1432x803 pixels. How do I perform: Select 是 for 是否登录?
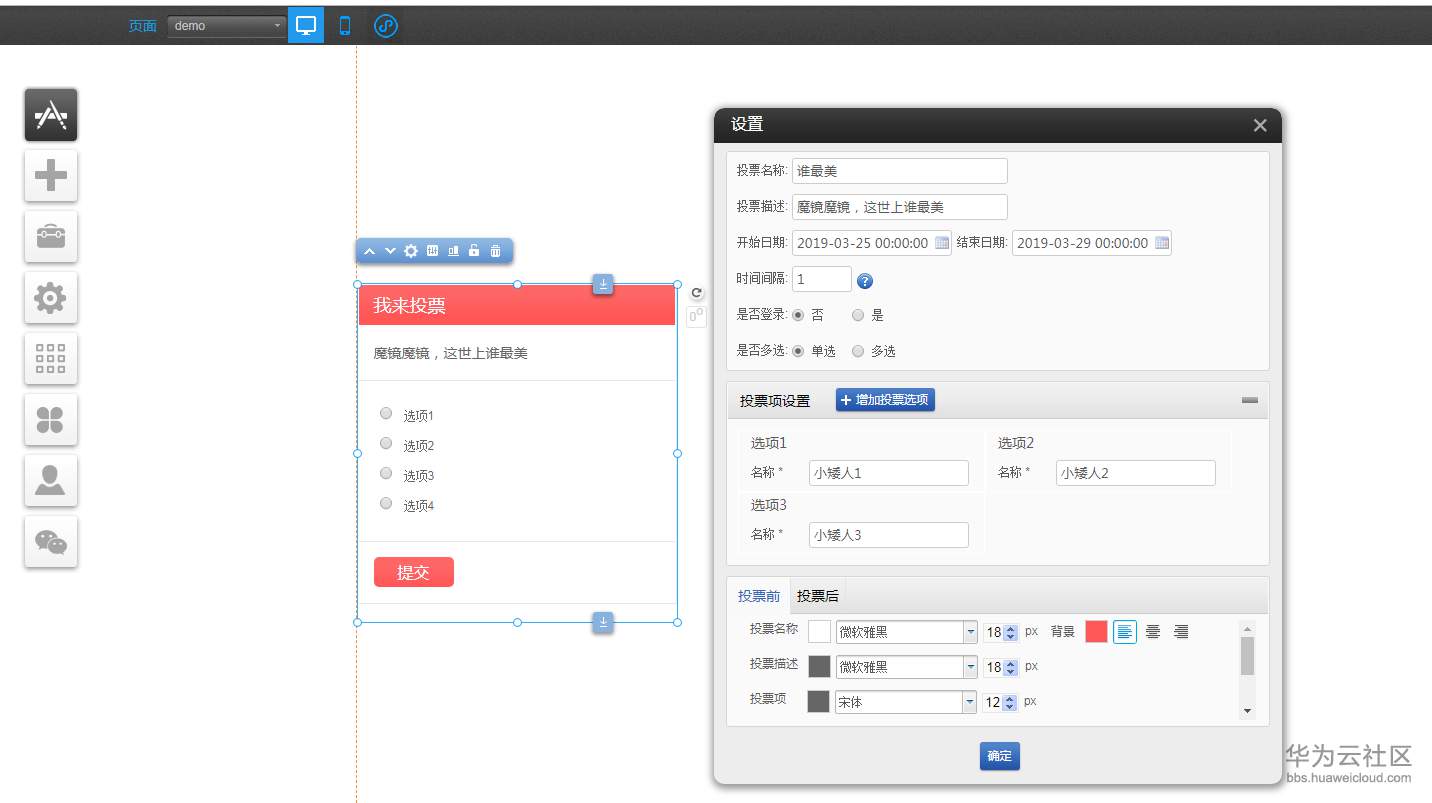[858, 315]
